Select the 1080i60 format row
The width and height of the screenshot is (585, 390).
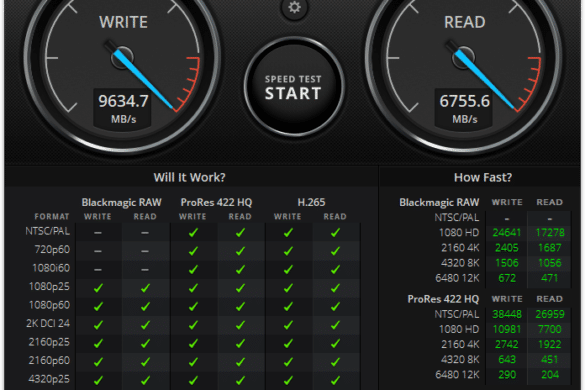(193, 269)
